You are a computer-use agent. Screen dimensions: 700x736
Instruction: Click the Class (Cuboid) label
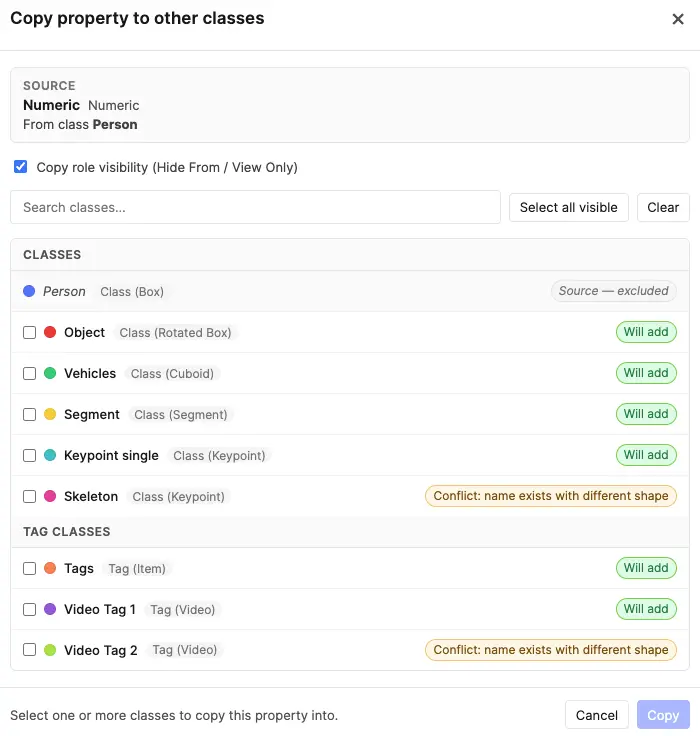[x=172, y=374]
